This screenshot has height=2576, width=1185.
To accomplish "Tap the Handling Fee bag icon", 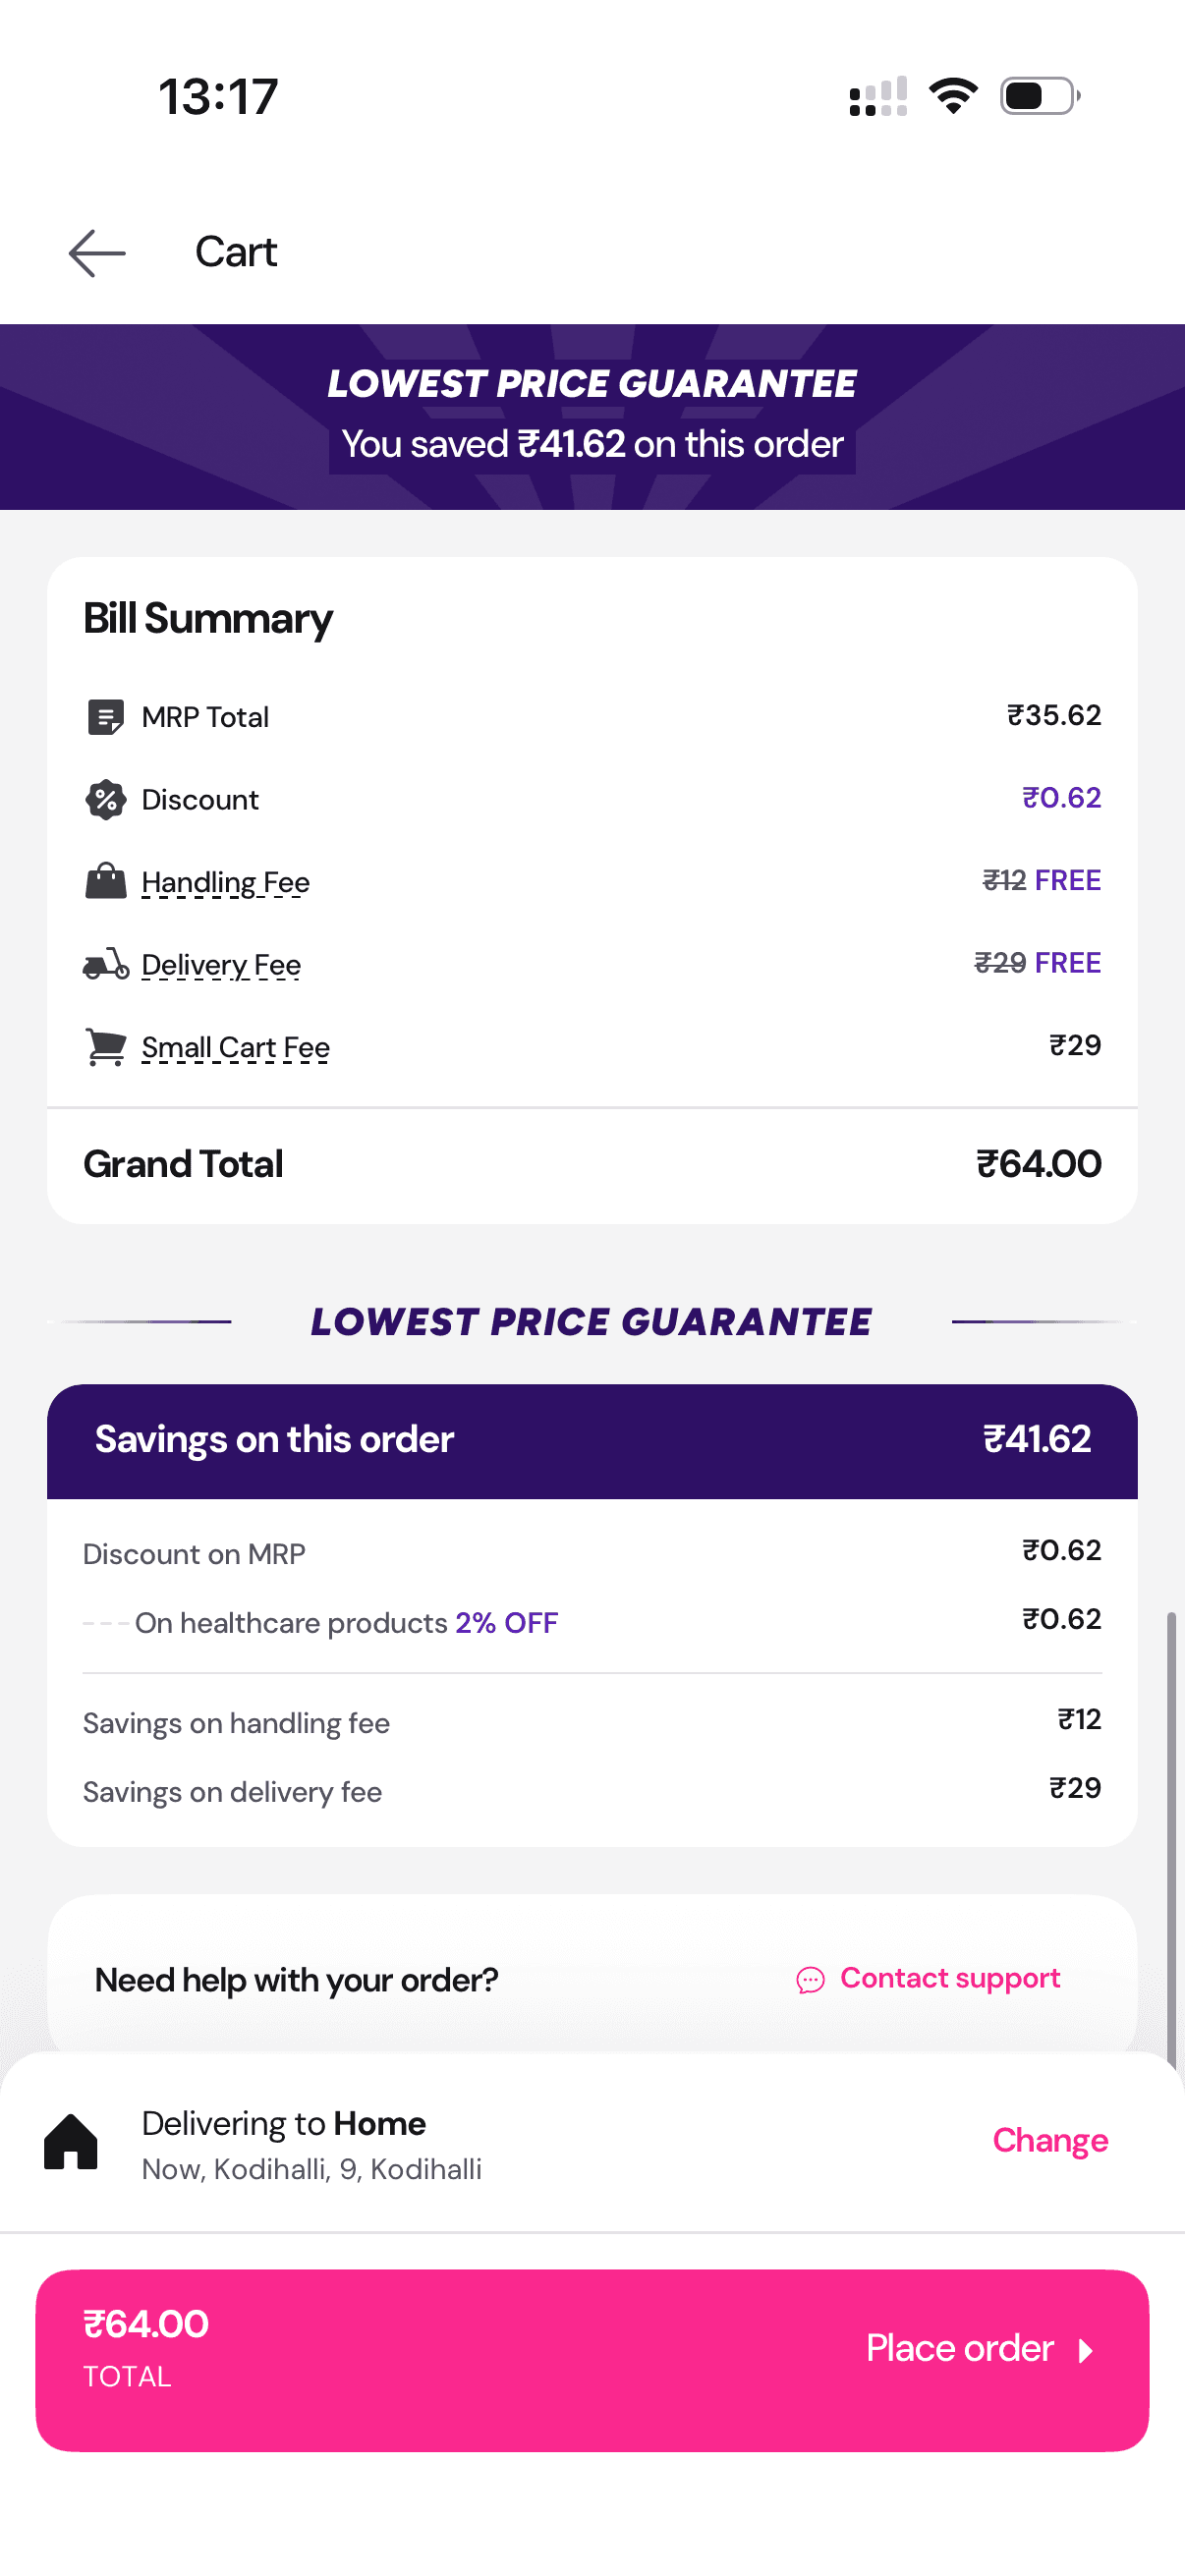I will 105,881.
